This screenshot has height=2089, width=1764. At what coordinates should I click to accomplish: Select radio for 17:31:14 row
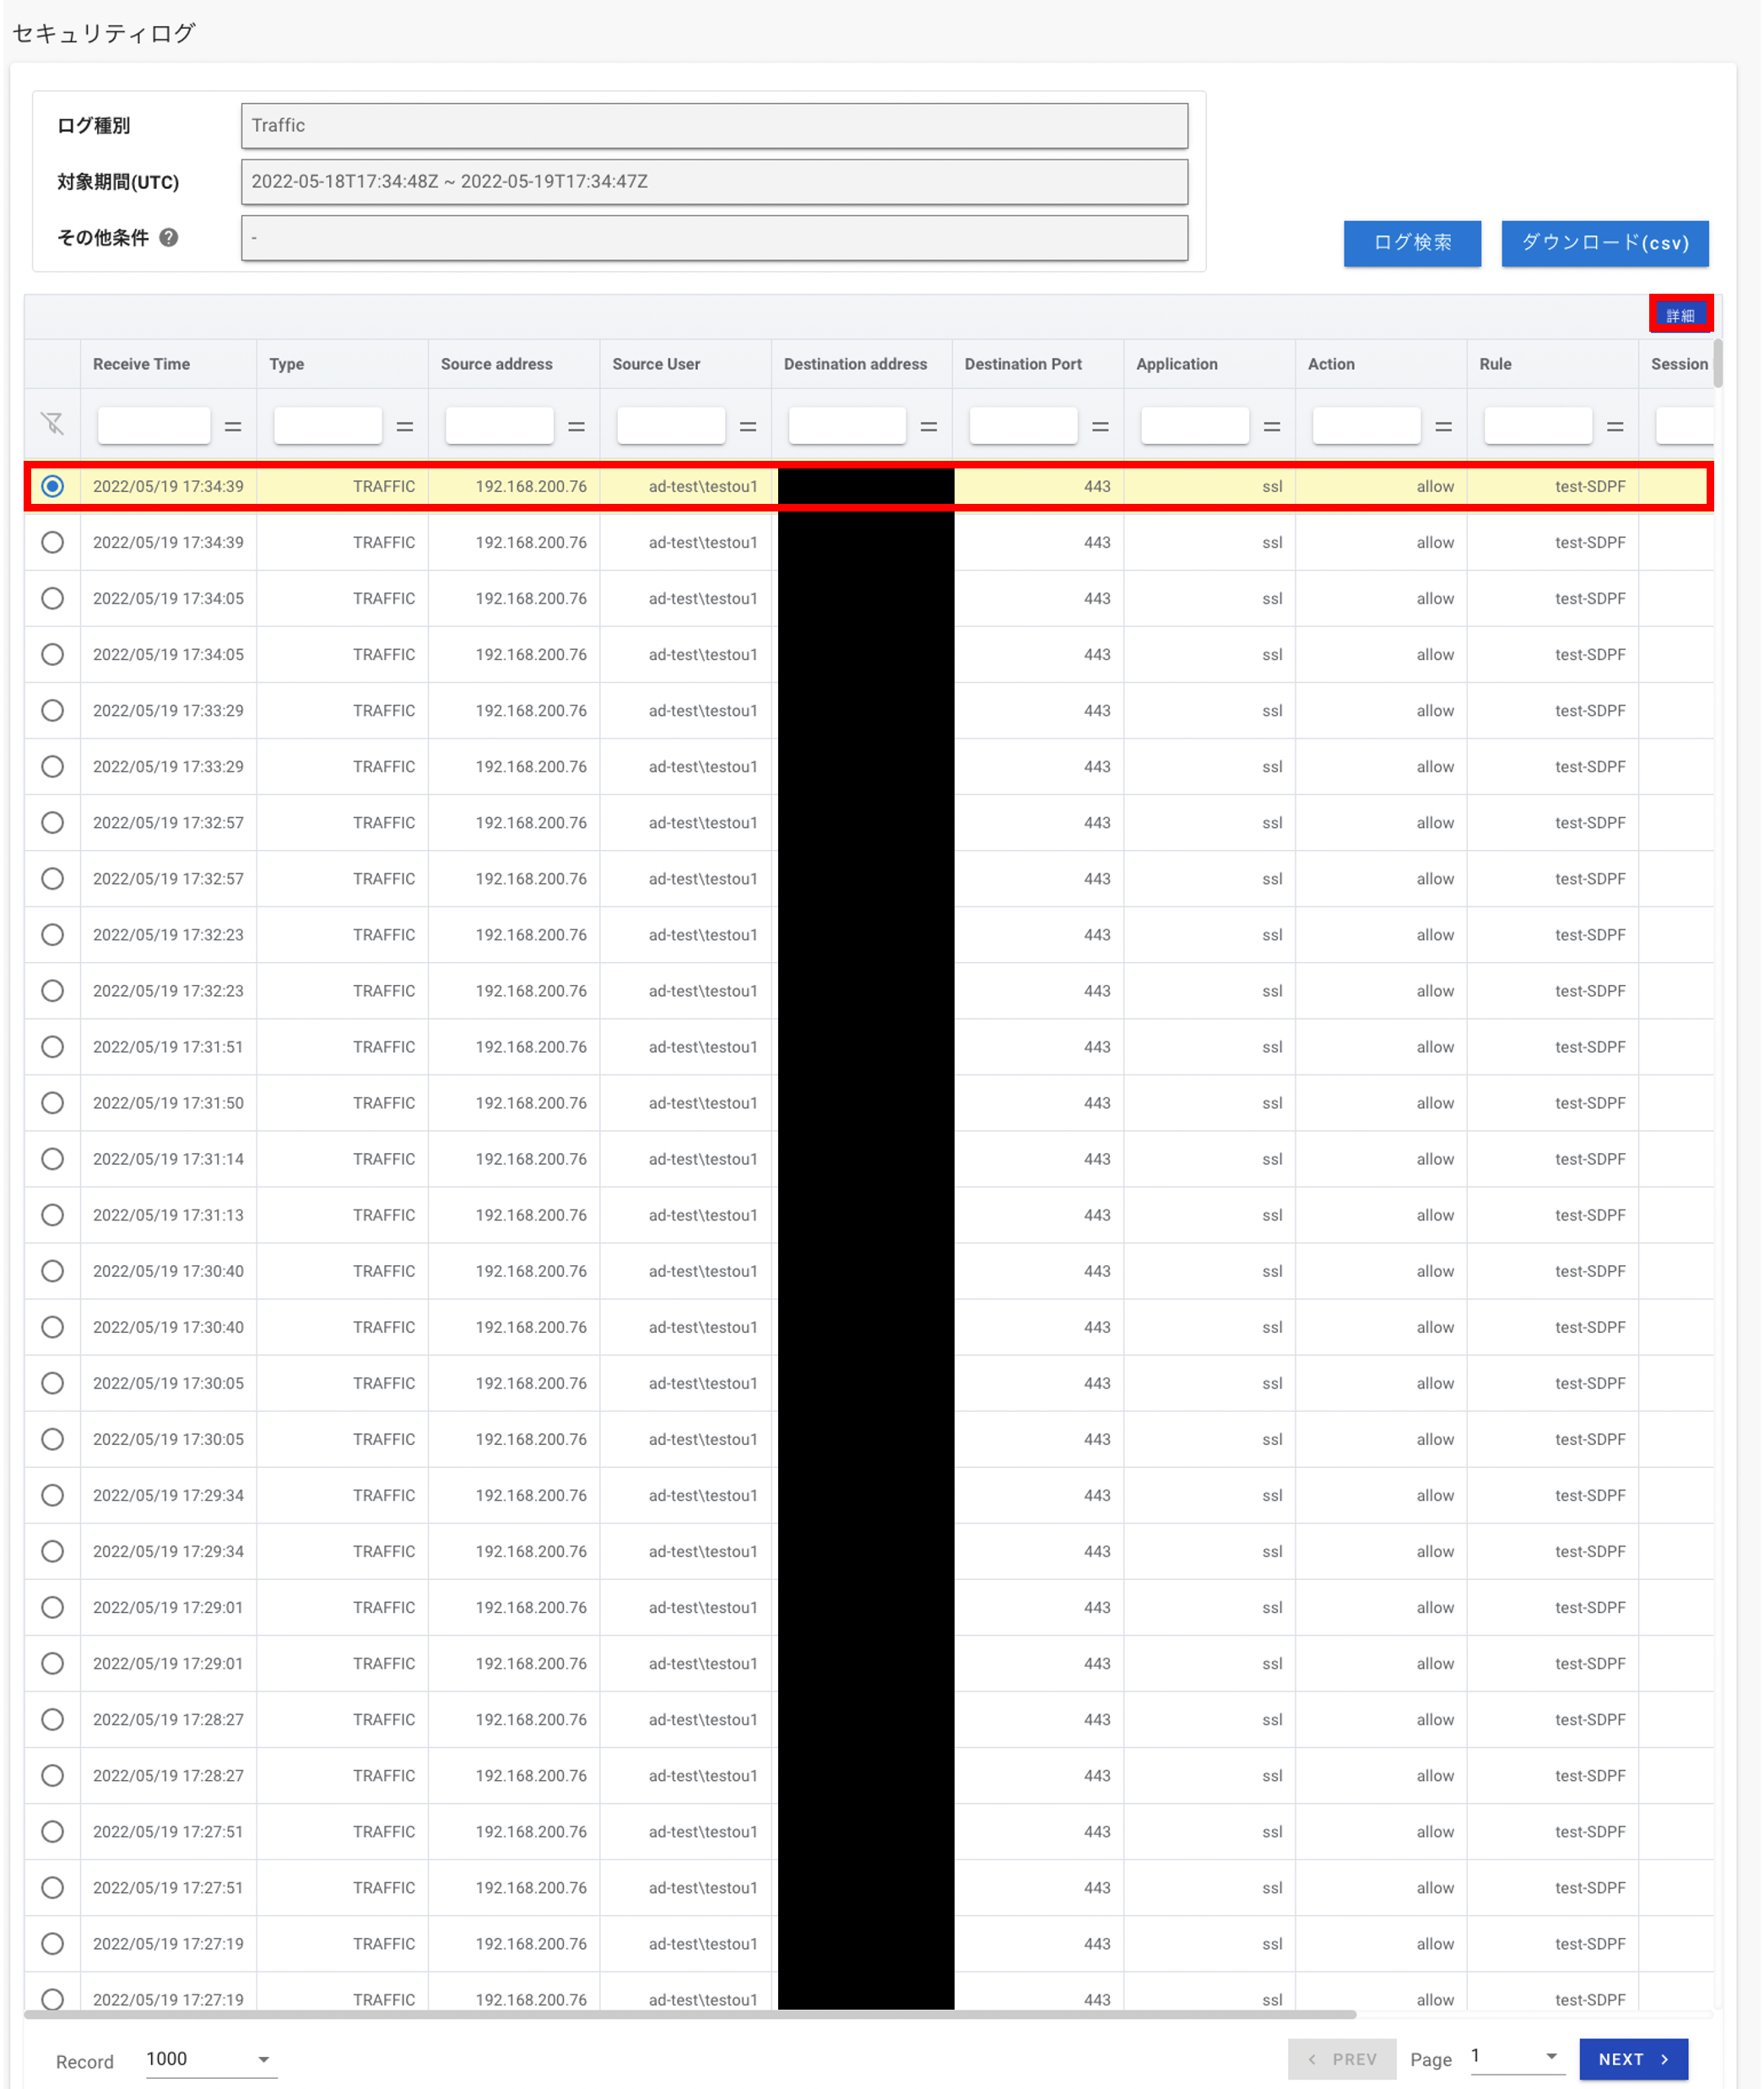(x=53, y=1158)
